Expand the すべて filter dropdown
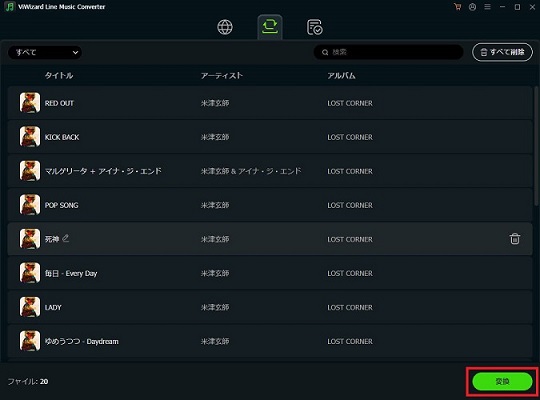The width and height of the screenshot is (540, 400). pyautogui.click(x=45, y=52)
